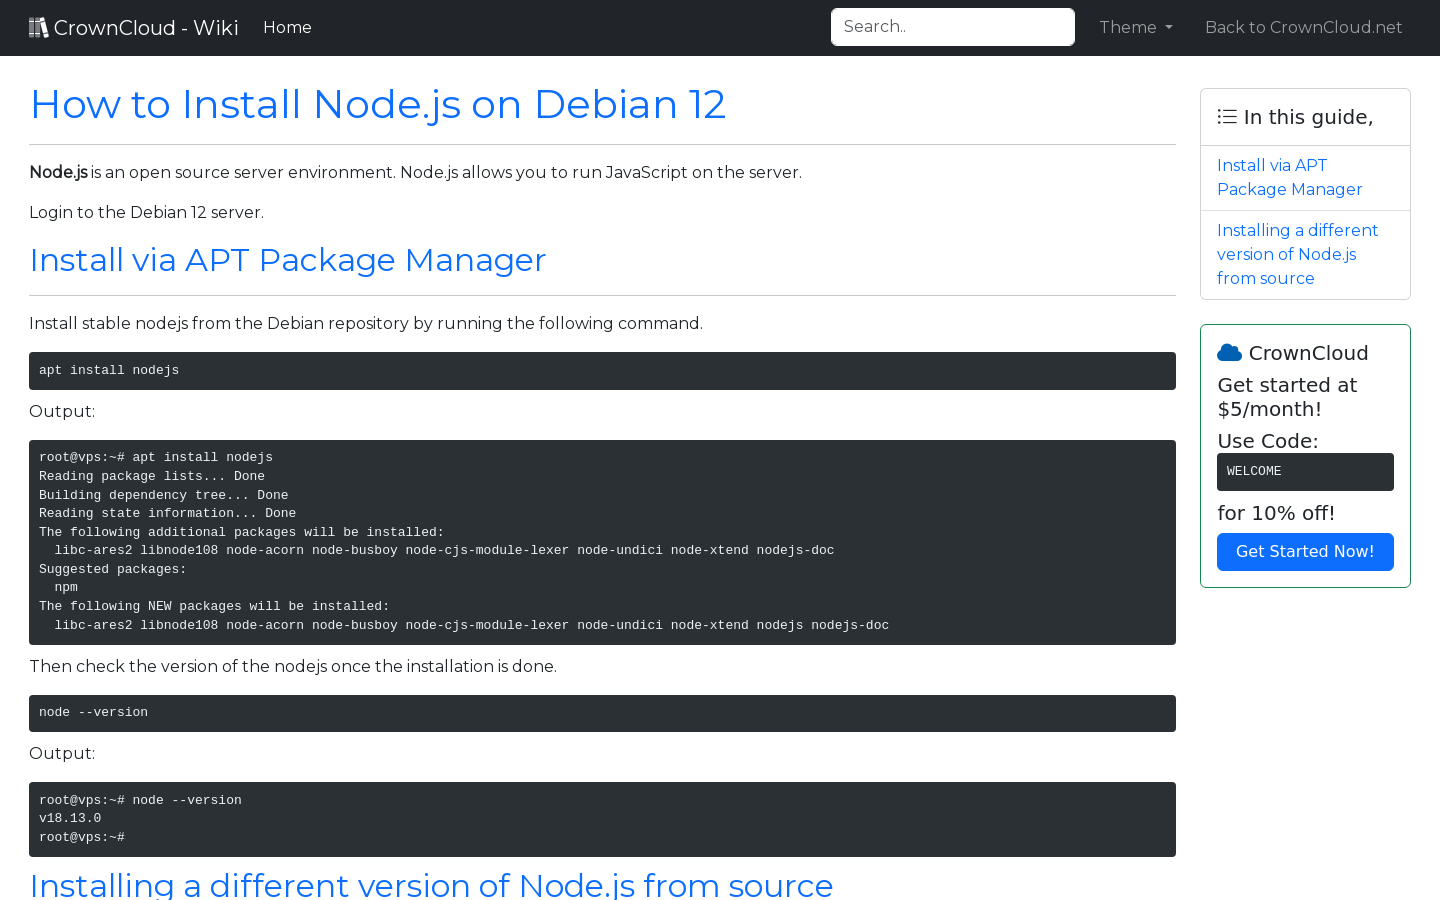Viewport: 1440px width, 900px height.
Task: Click the list icon beside 'In this guide,'
Action: (1226, 116)
